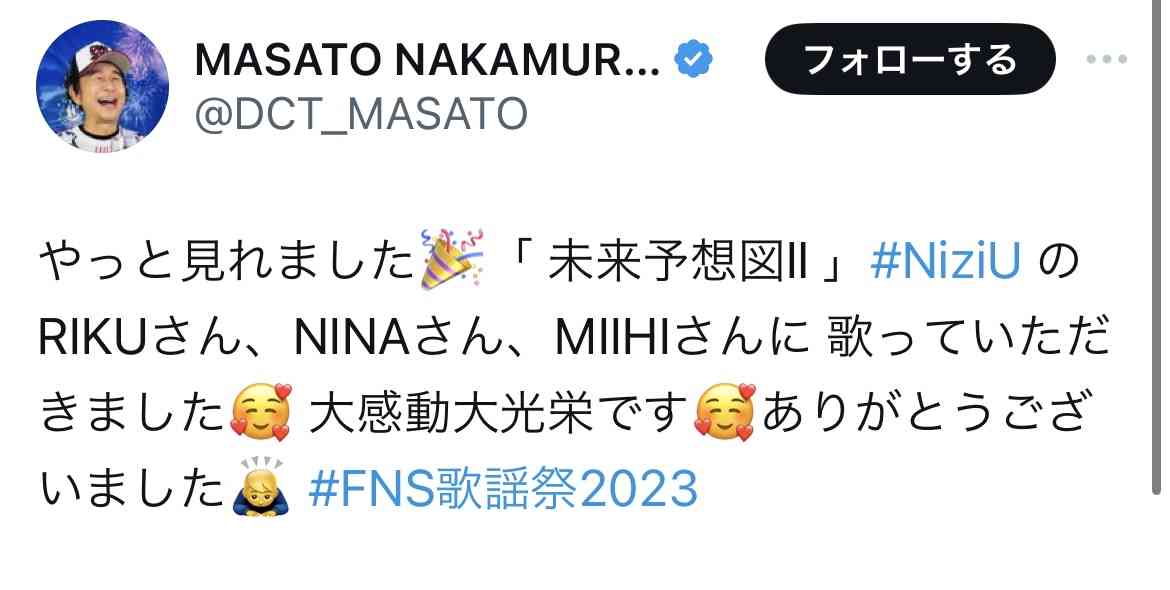Open MASATO NAKAMURA's profile avatar photo
This screenshot has width=1170, height=590.
click(x=102, y=87)
